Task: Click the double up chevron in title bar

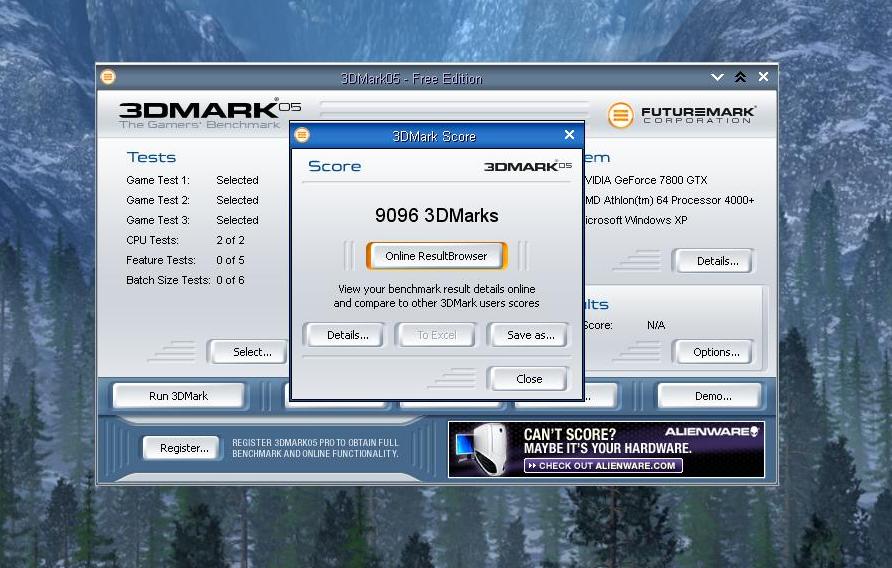Action: pos(740,77)
